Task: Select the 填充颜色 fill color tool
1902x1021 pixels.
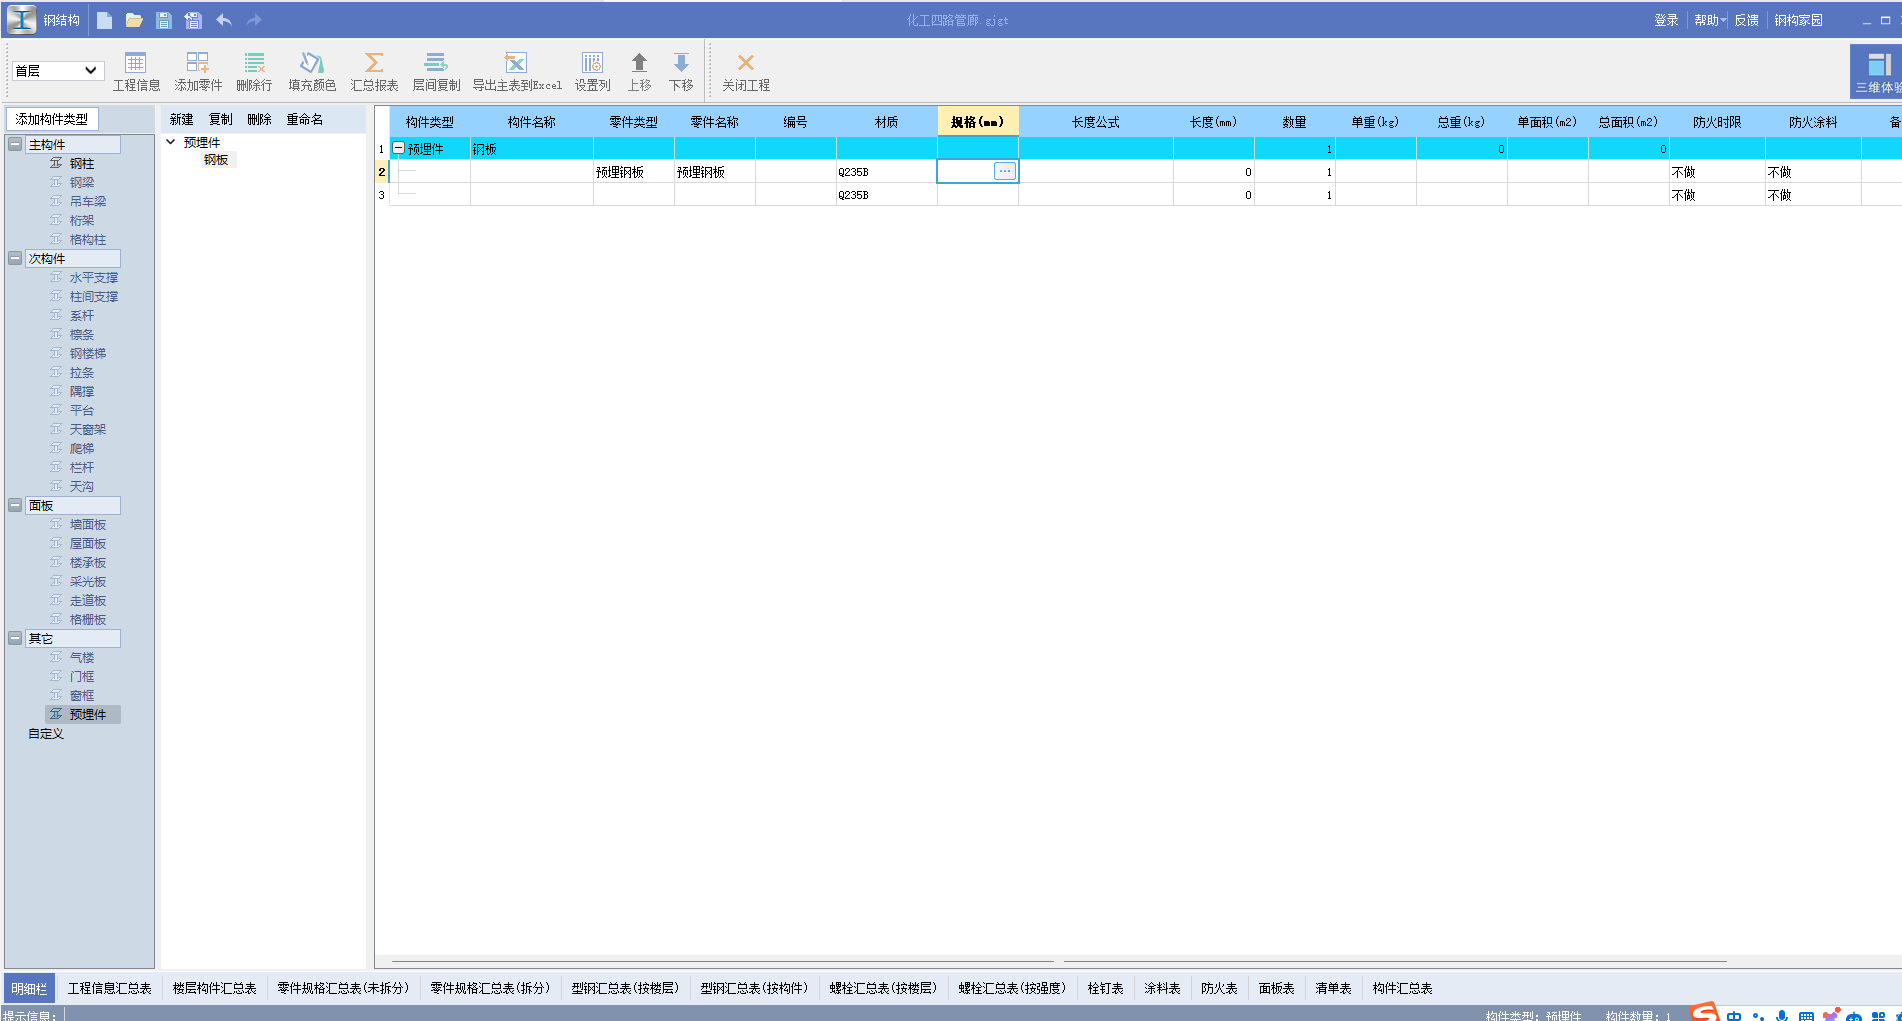Action: pos(312,72)
